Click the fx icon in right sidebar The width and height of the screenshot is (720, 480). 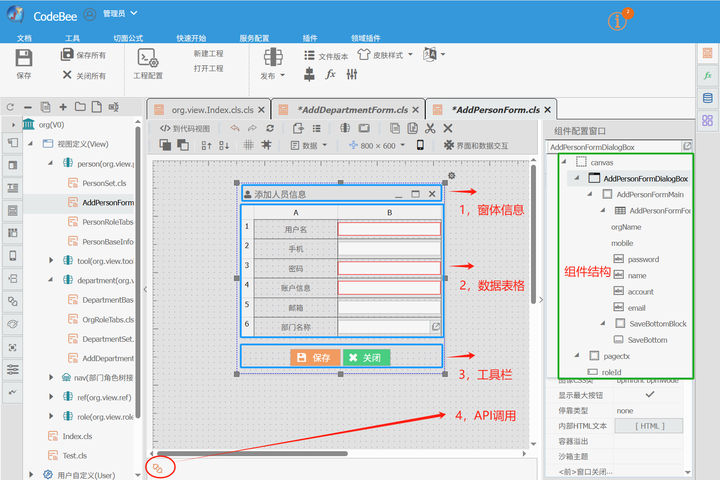(x=708, y=75)
